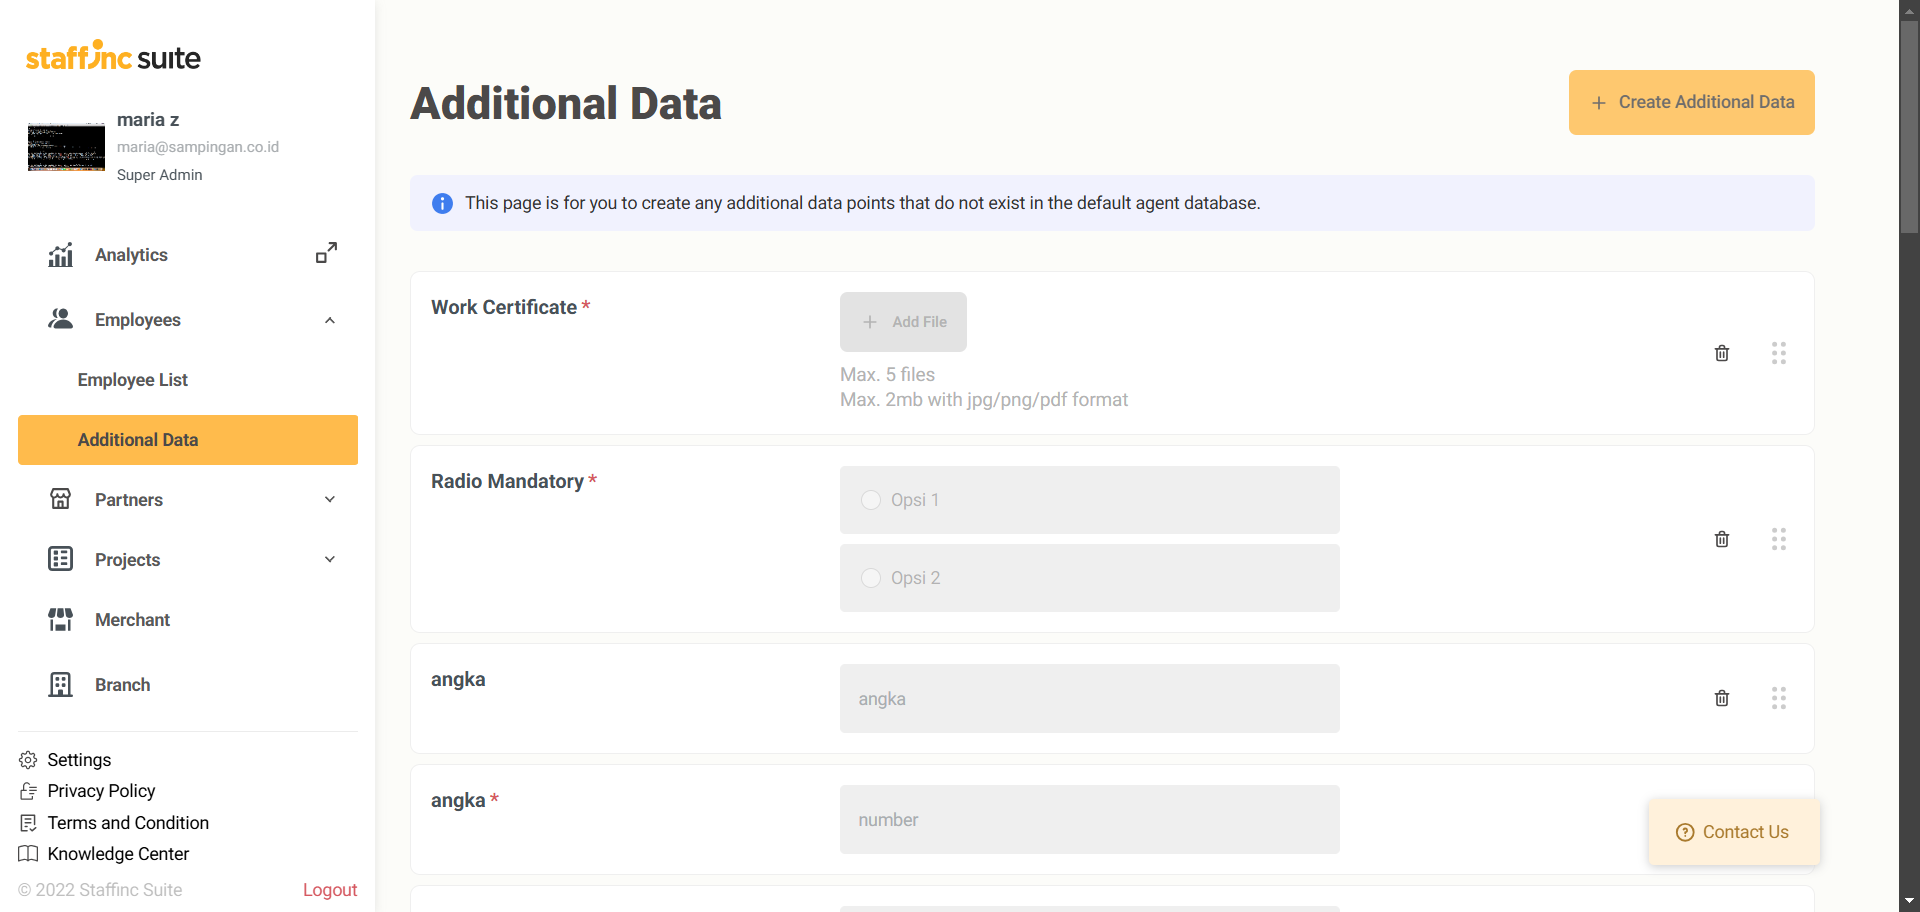Click the Radio Mandatory trash icon
Viewport: 1920px width, 912px height.
[1721, 539]
